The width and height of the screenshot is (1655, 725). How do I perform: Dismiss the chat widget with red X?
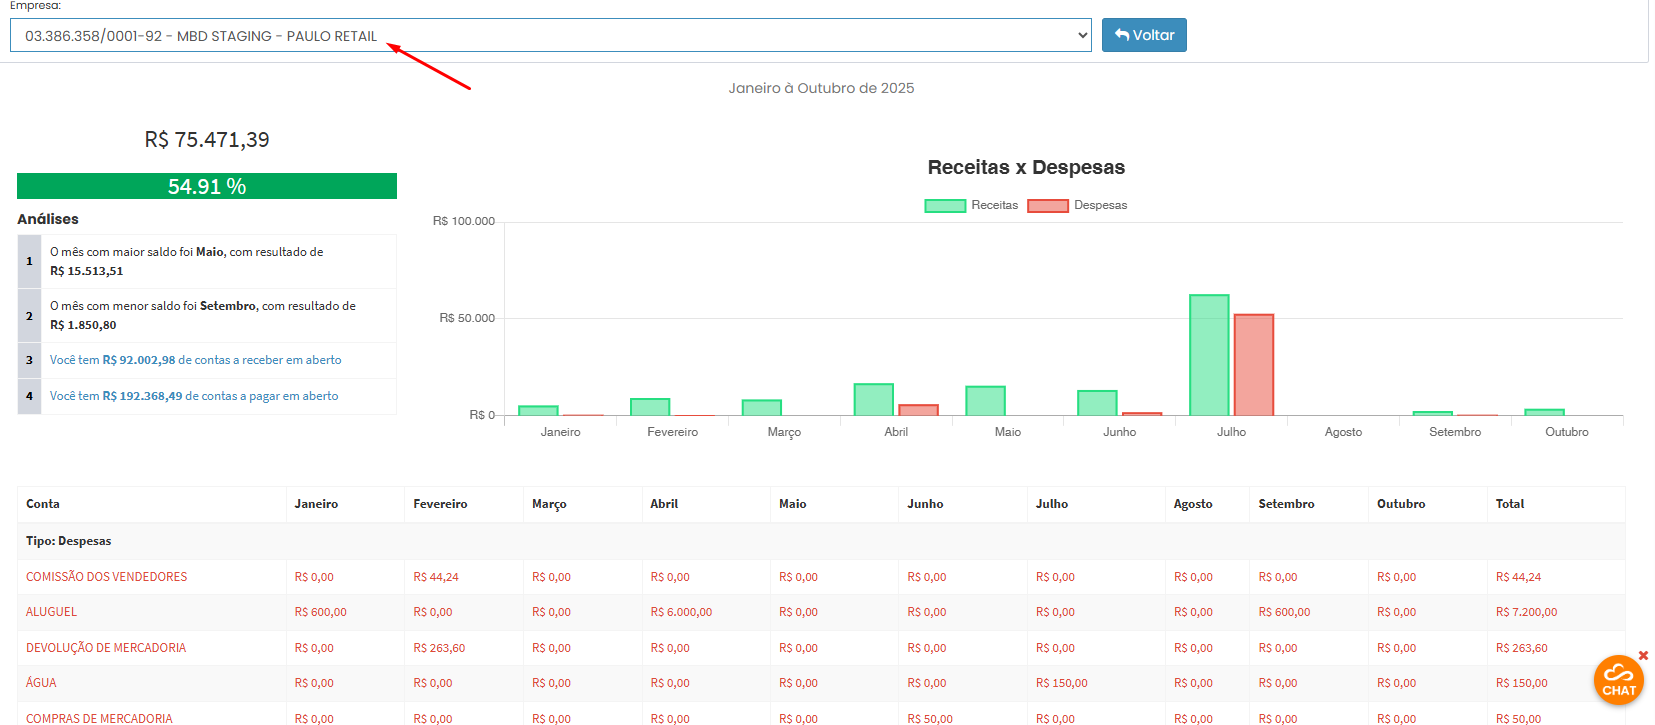pyautogui.click(x=1643, y=656)
